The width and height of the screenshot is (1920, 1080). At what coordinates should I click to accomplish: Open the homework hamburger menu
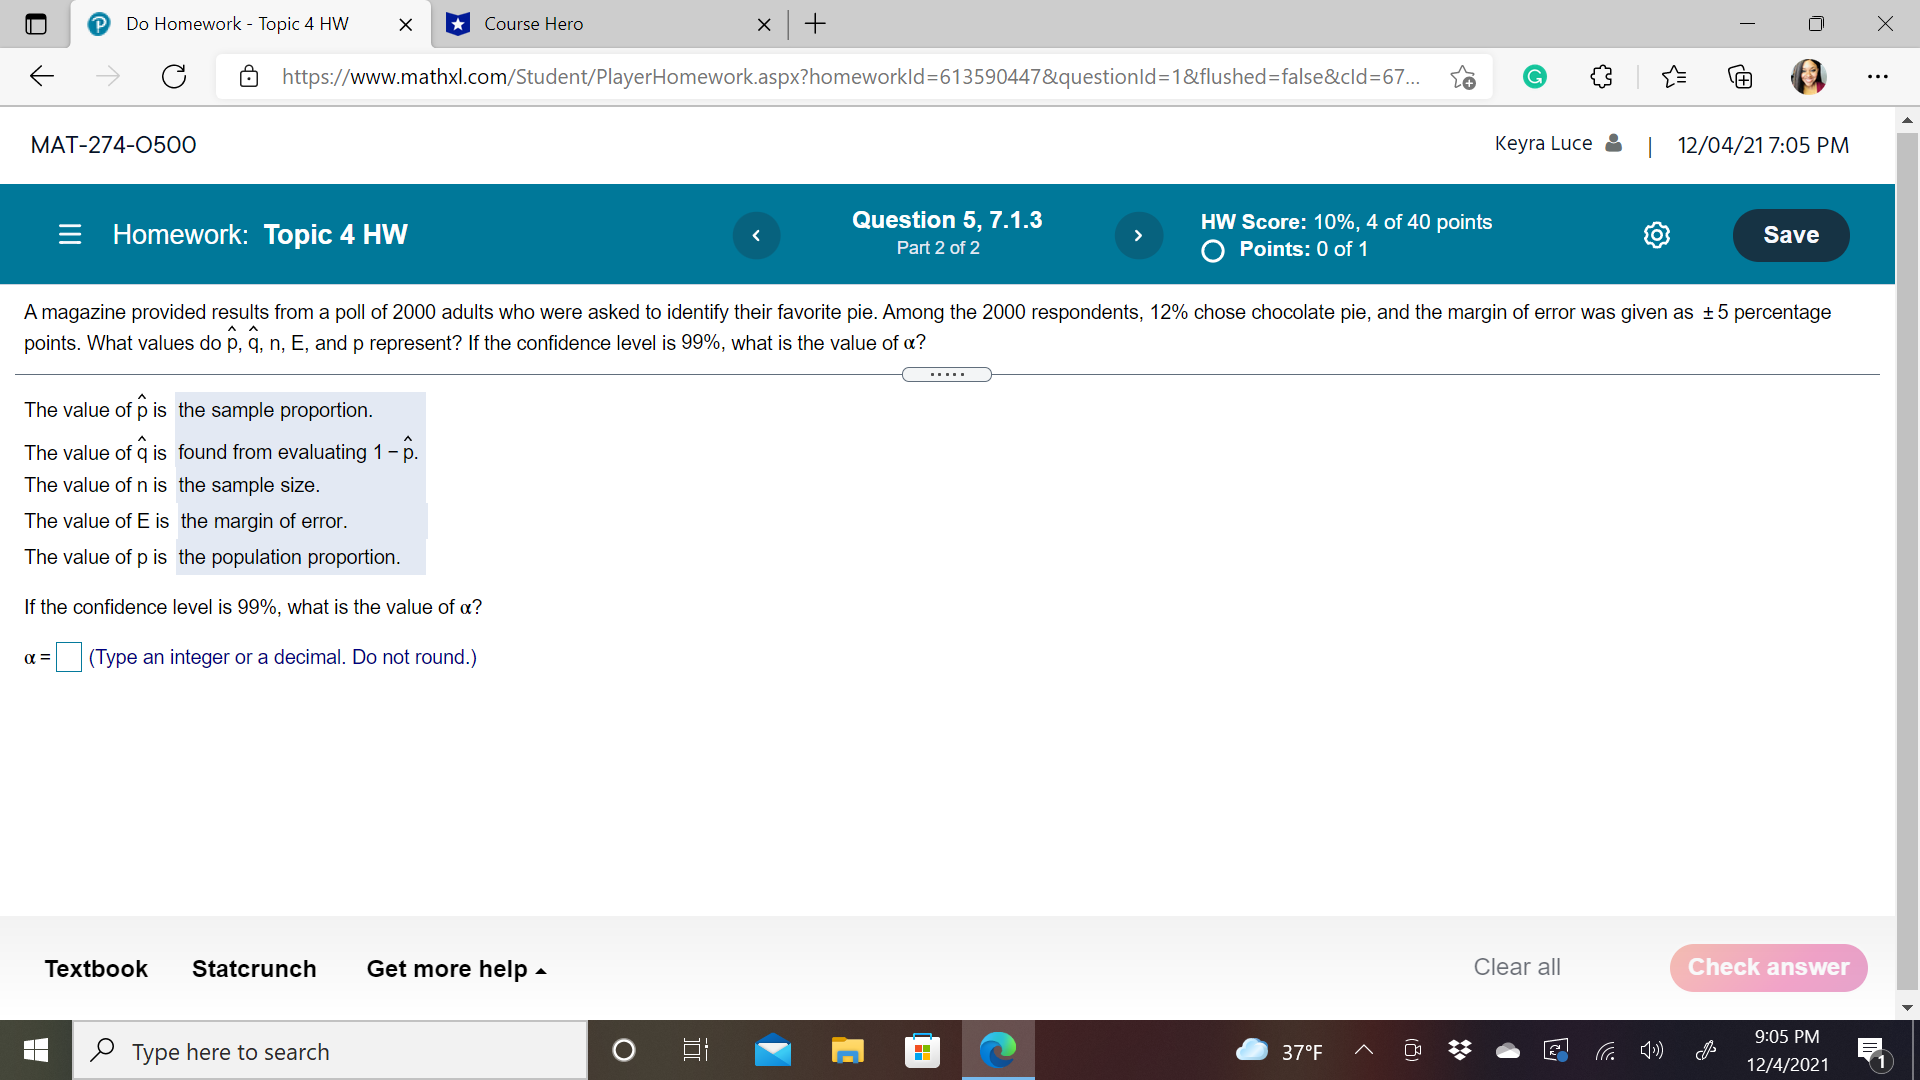[69, 234]
